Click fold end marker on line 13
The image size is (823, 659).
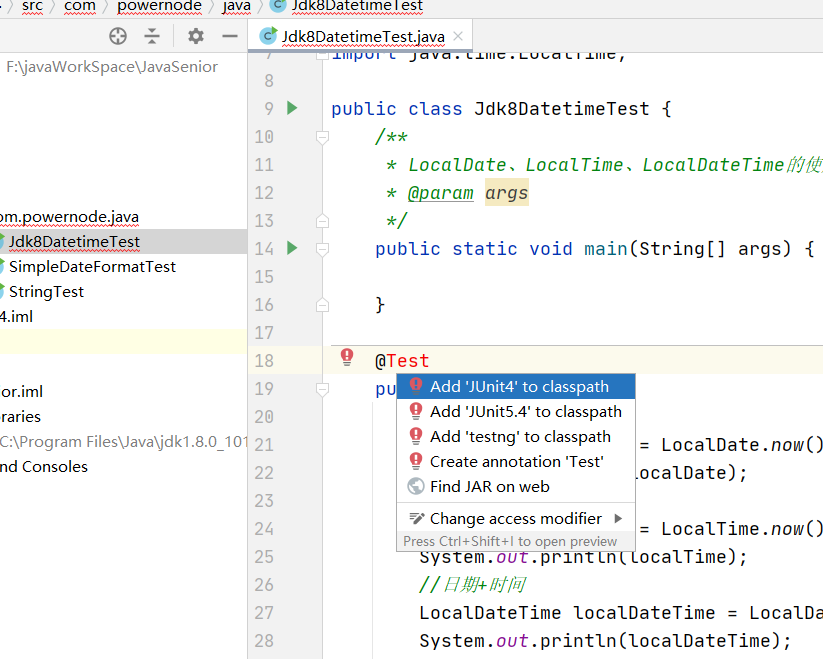pos(322,221)
